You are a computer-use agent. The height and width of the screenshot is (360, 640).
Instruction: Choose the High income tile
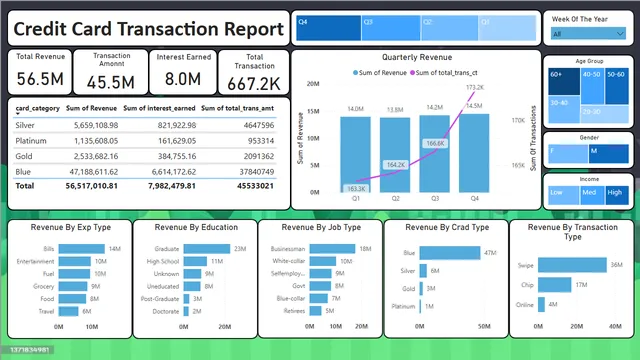click(x=617, y=196)
